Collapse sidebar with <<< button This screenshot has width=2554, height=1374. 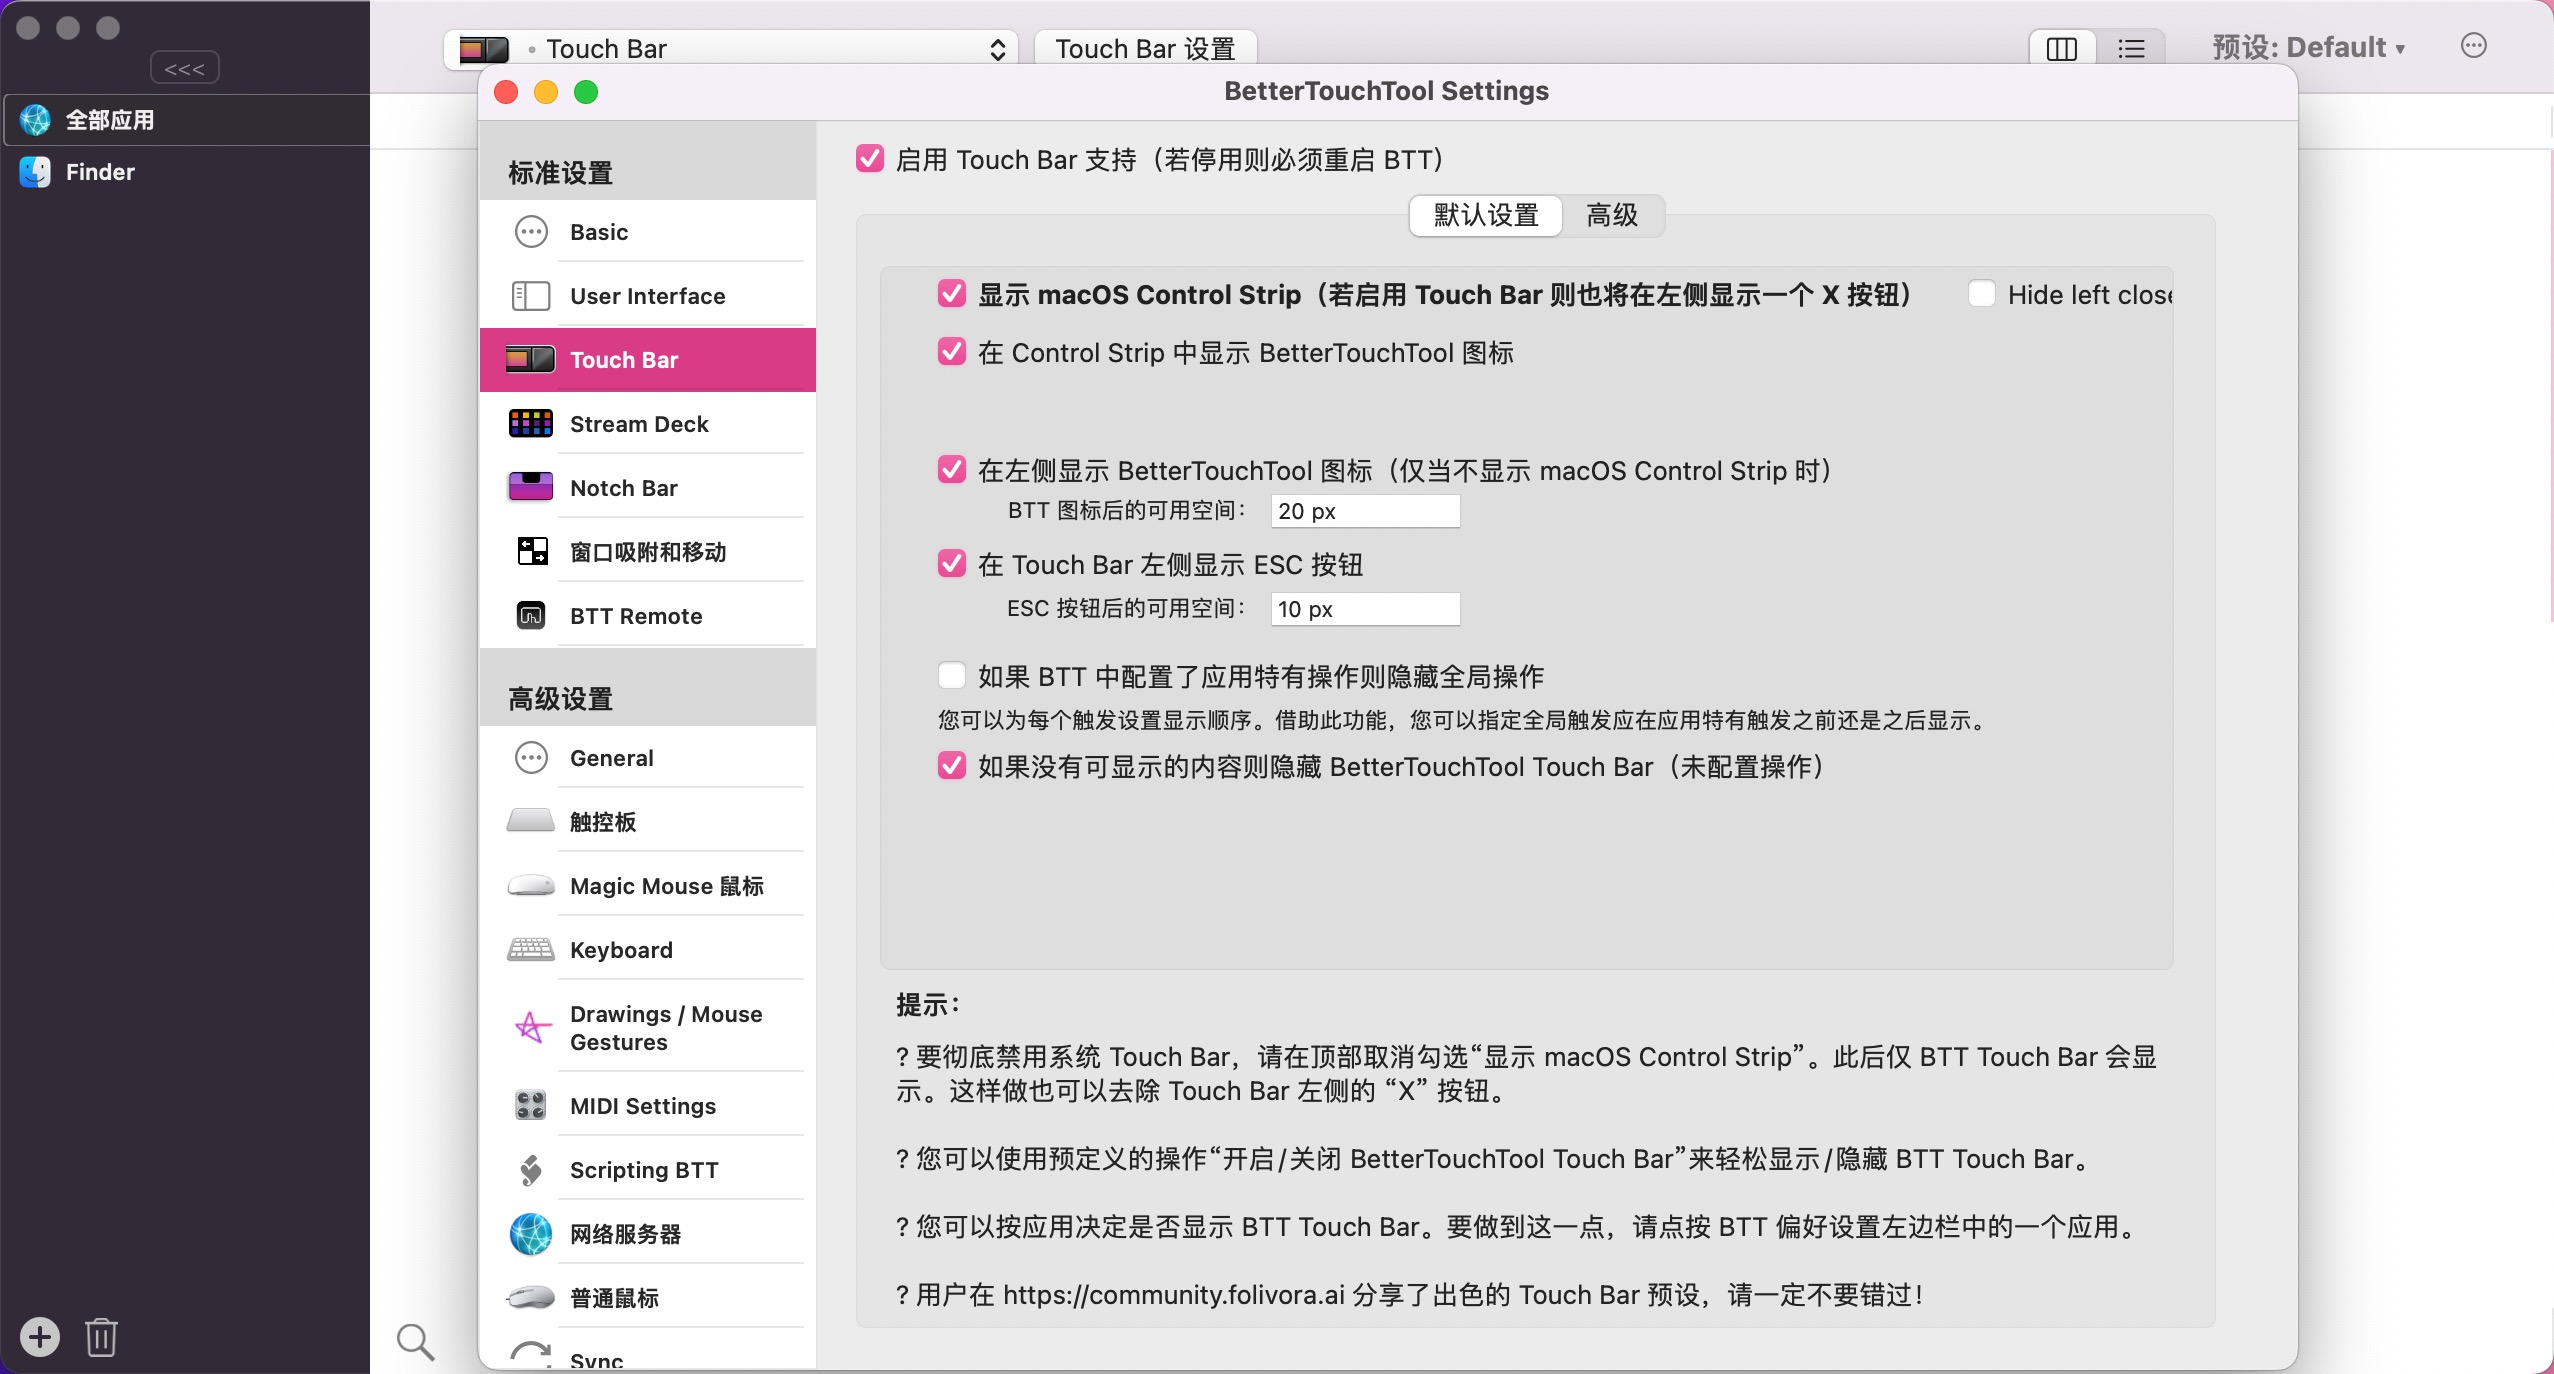point(185,68)
